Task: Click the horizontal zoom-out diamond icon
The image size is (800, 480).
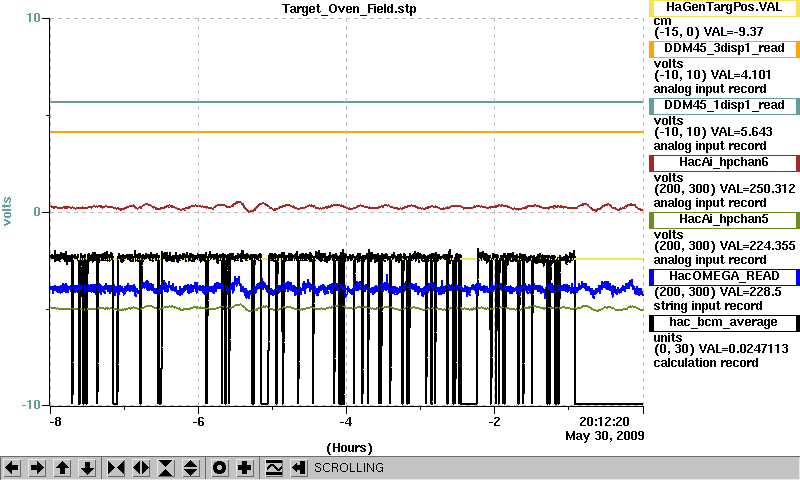Action: (141, 468)
